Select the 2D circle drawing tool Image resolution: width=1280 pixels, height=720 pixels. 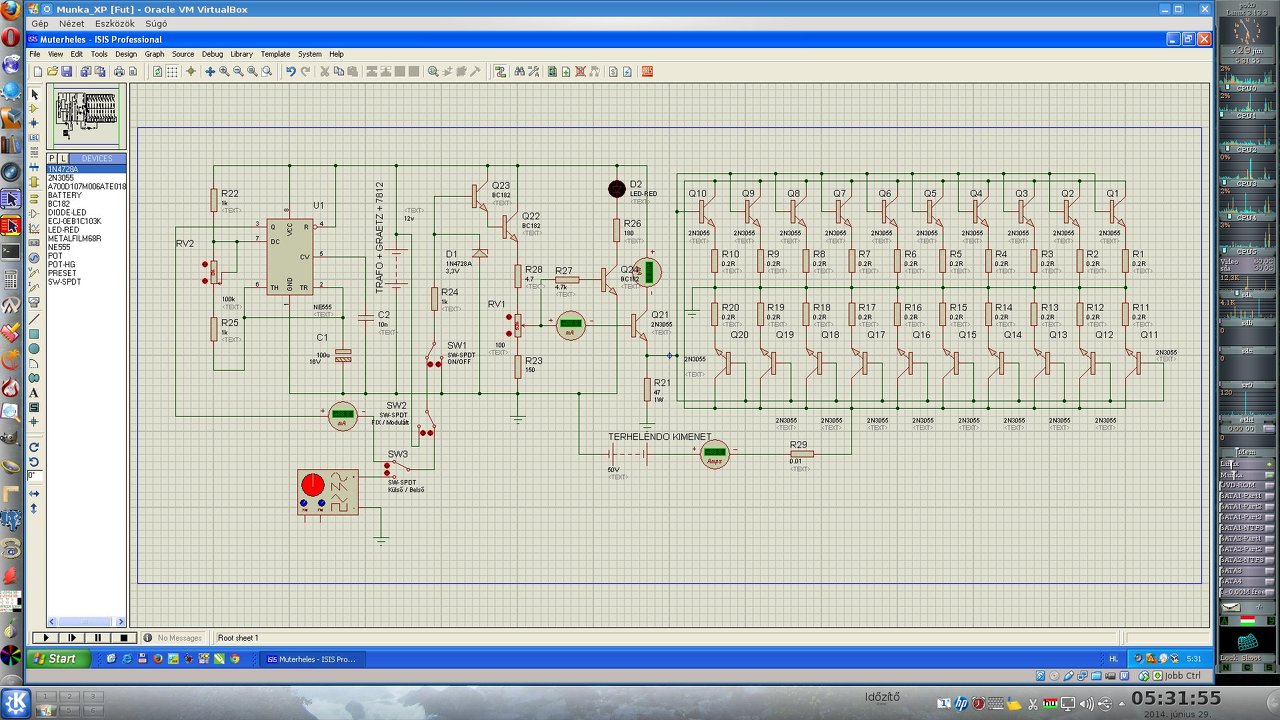[34, 349]
